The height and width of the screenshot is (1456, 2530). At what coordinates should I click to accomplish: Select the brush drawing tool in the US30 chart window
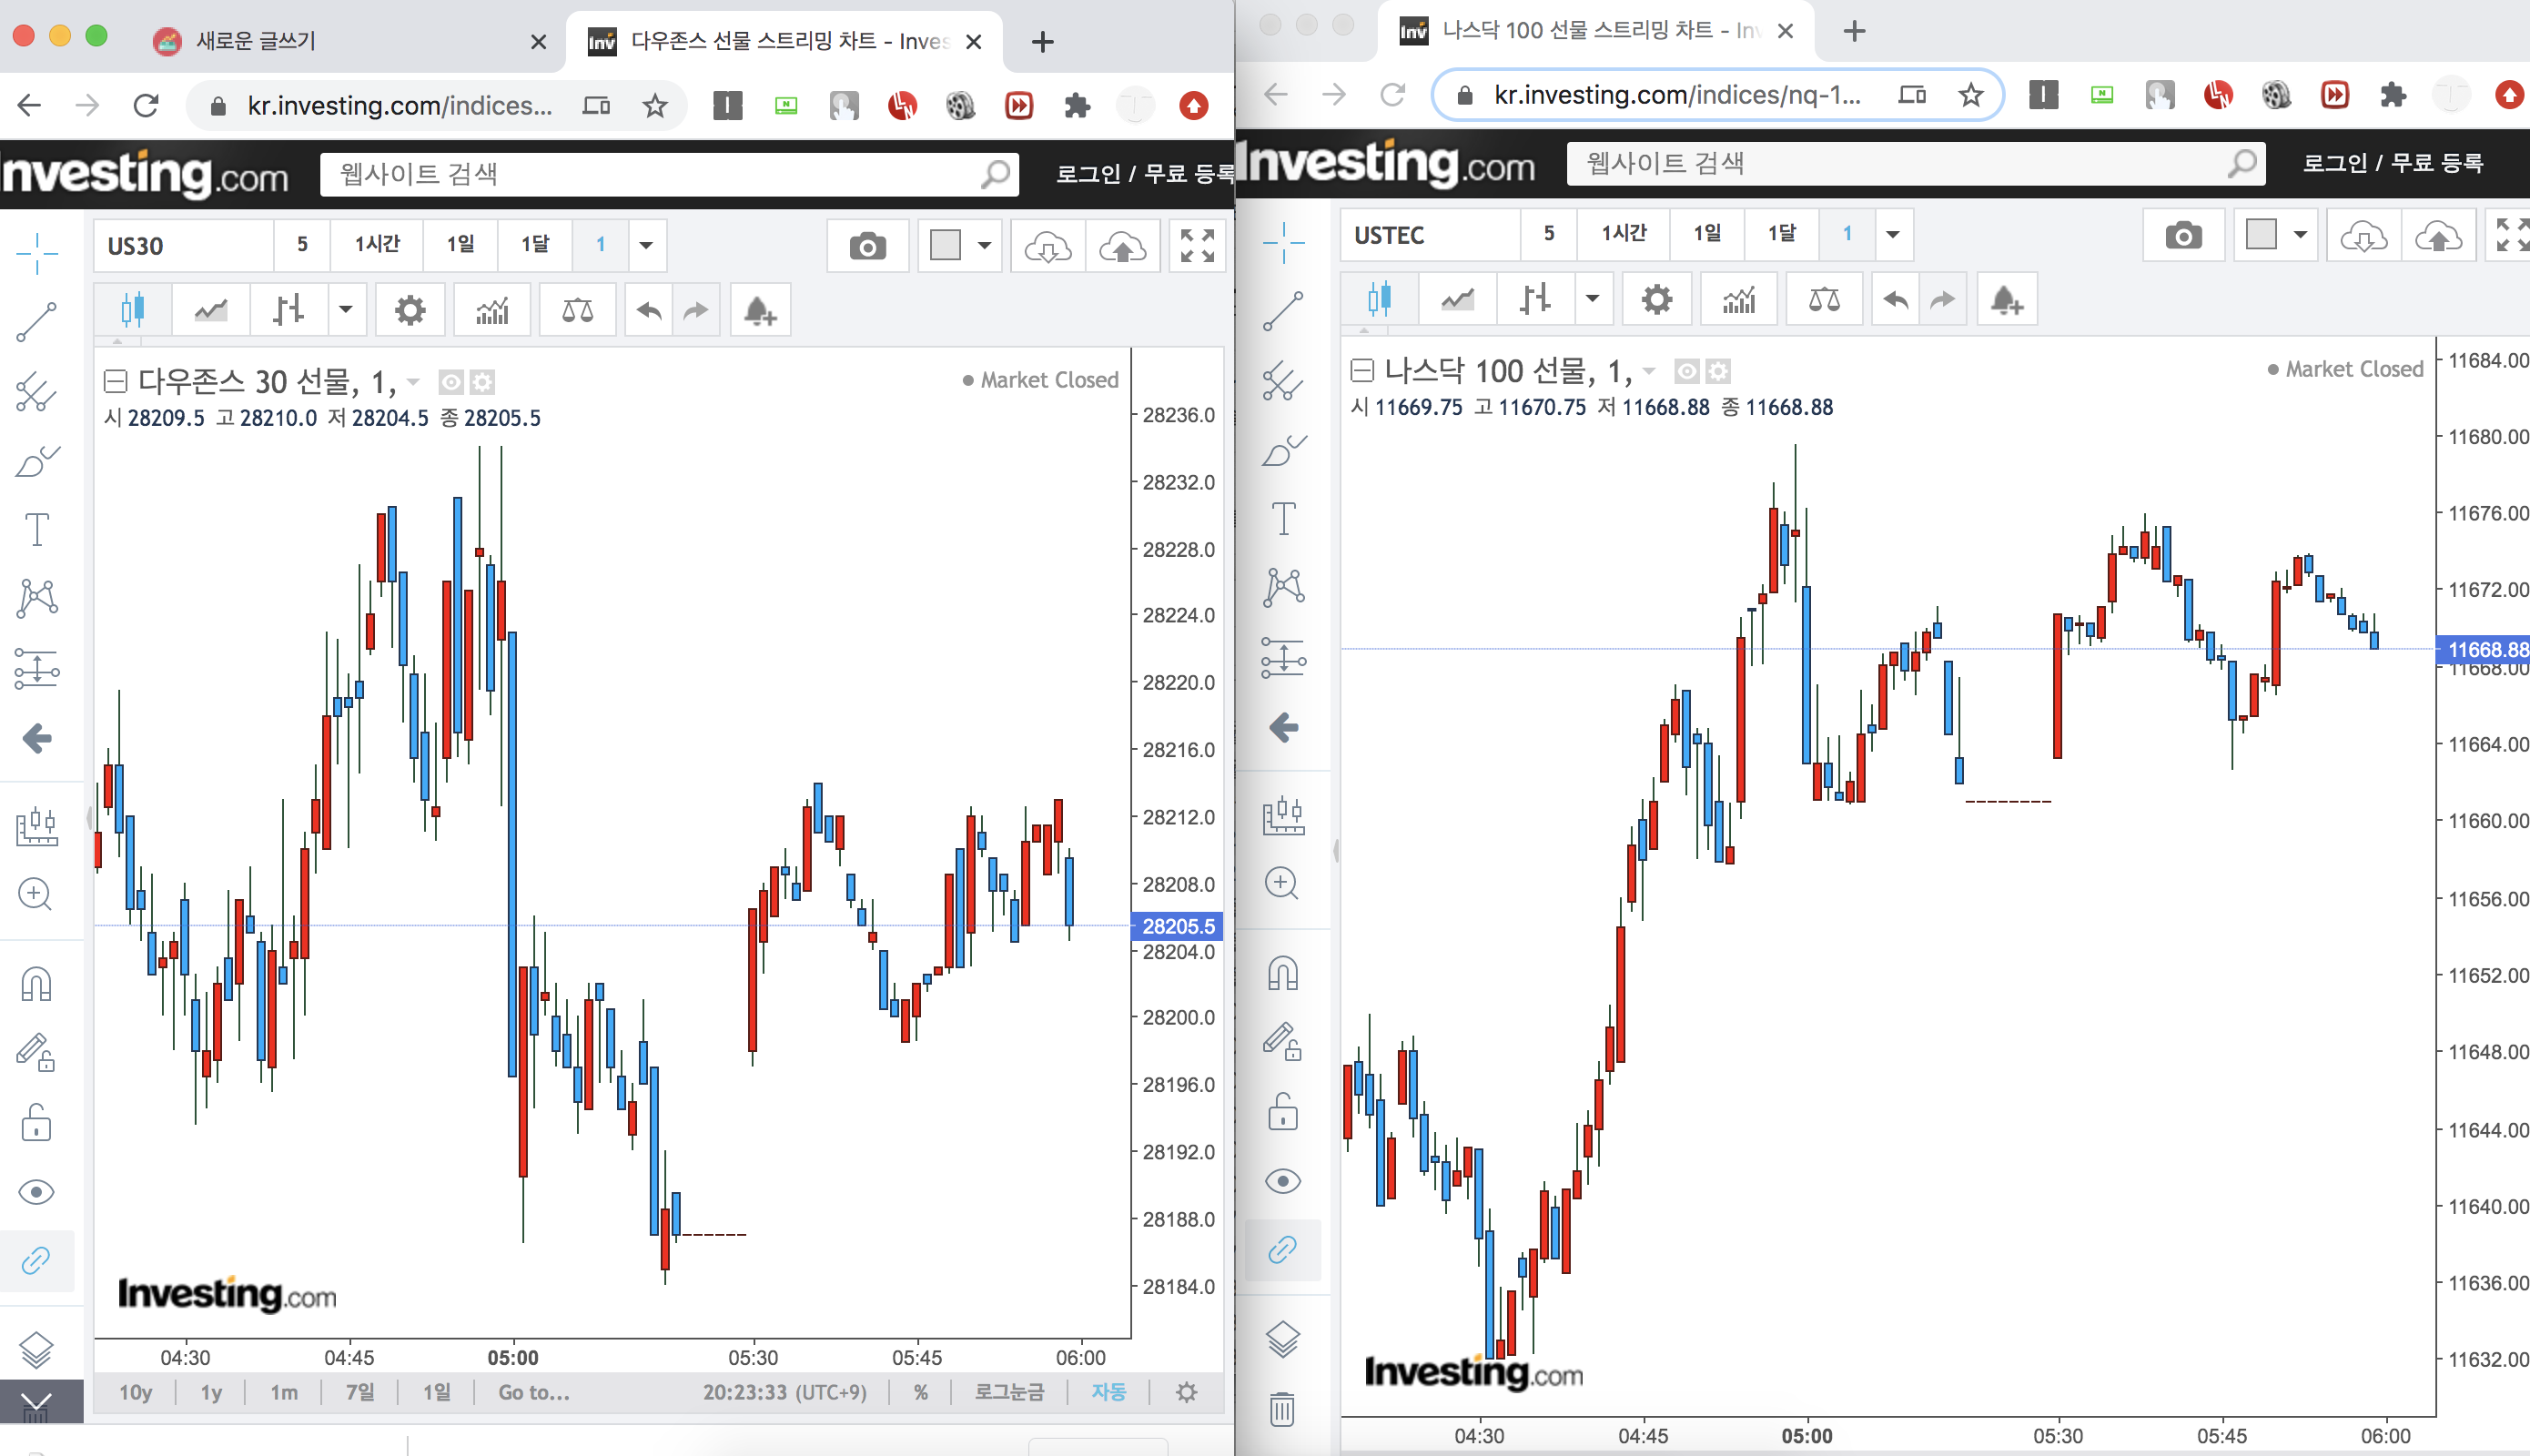coord(37,461)
